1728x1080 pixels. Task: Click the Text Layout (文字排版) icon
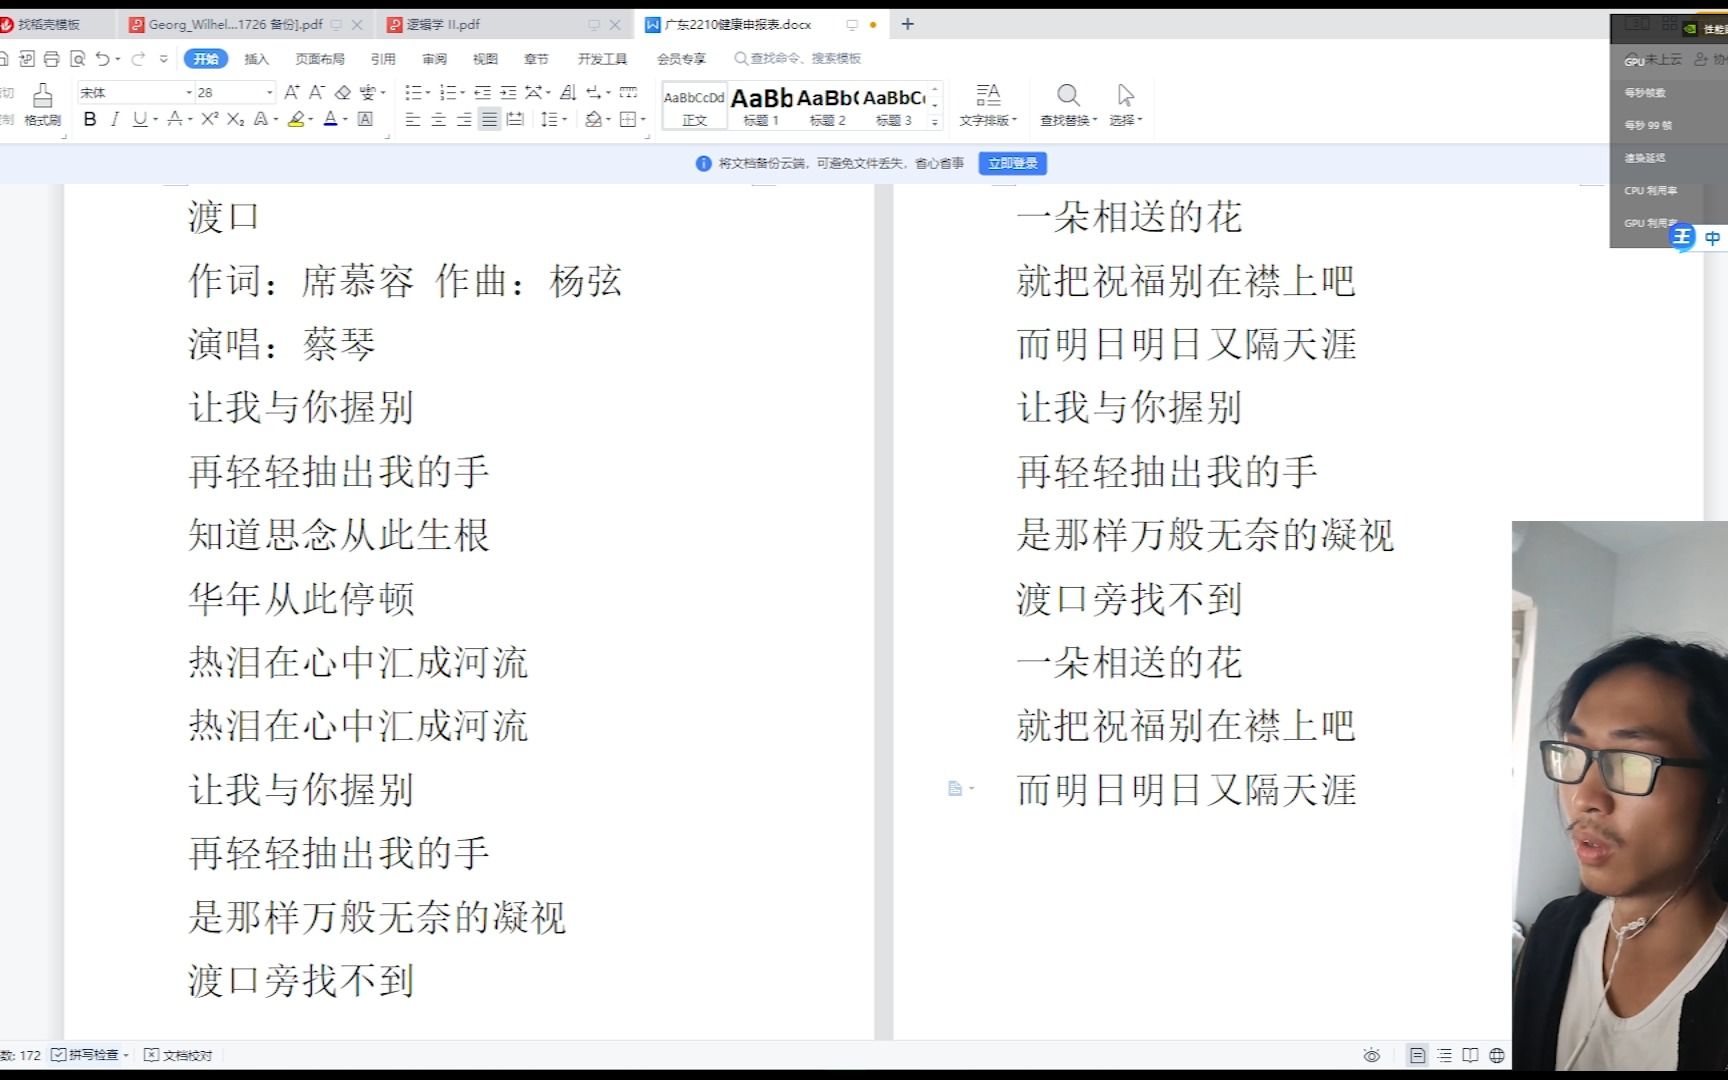988,95
